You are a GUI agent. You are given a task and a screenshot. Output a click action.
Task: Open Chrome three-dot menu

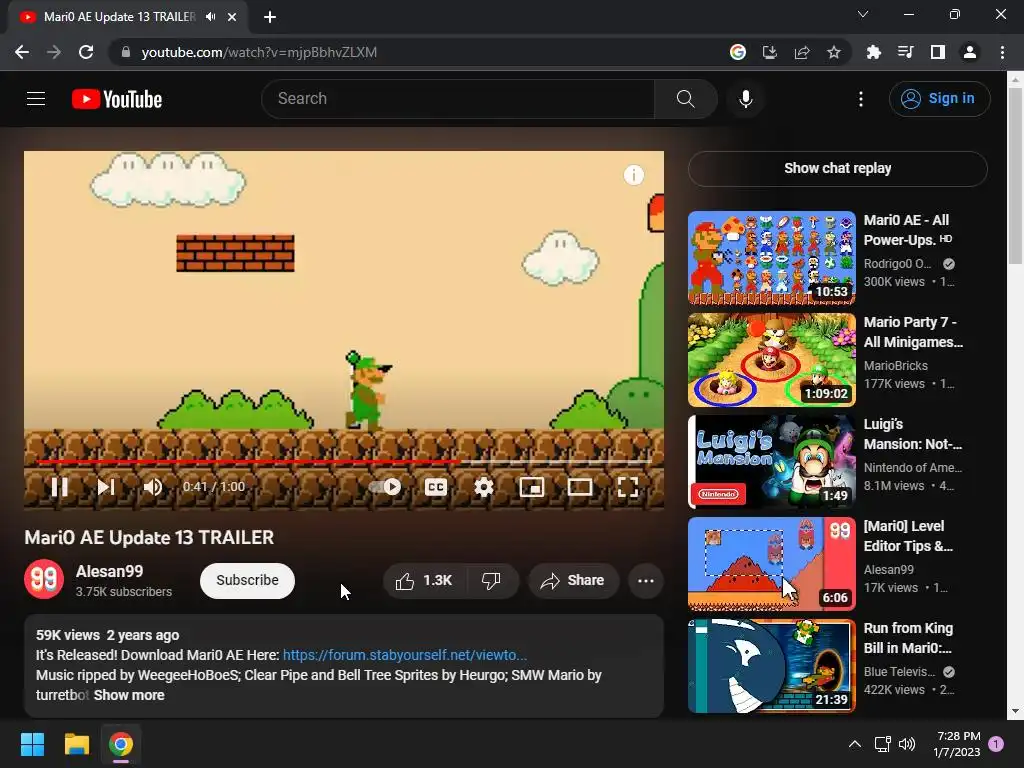pos(1002,52)
